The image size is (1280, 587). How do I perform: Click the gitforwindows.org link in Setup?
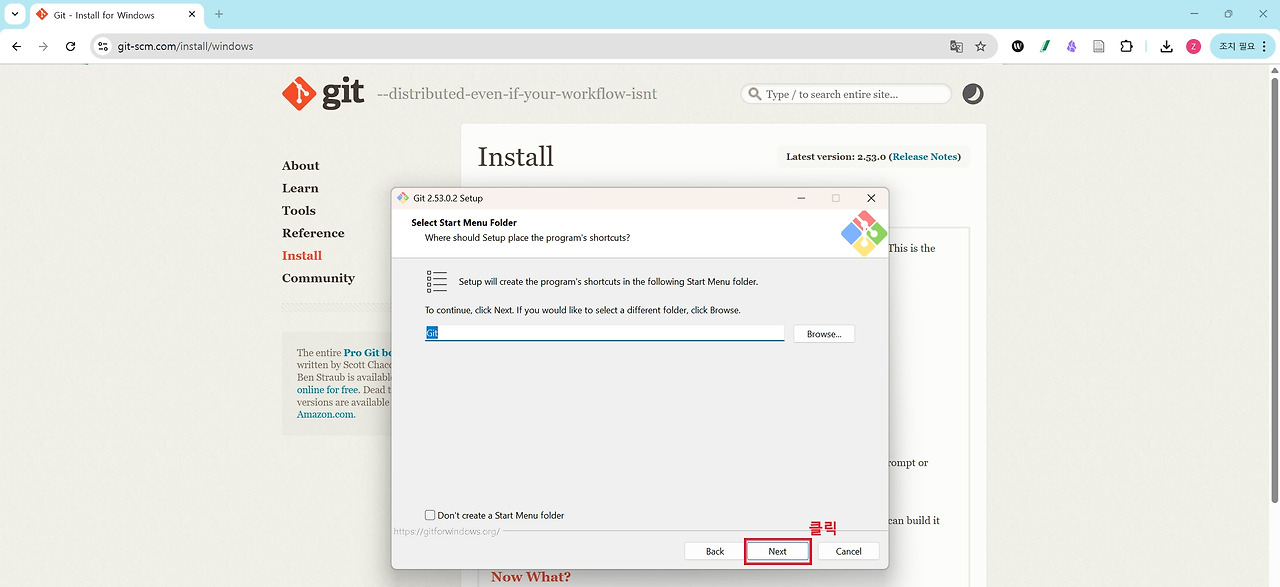pyautogui.click(x=446, y=532)
